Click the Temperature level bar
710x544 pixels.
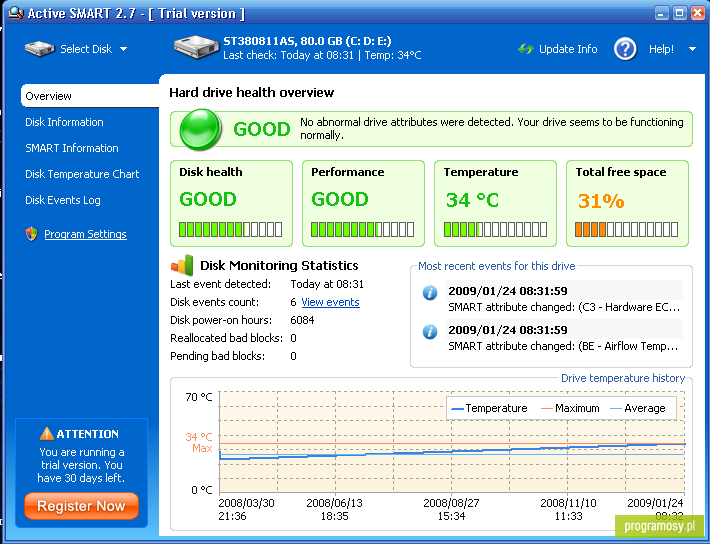(495, 229)
